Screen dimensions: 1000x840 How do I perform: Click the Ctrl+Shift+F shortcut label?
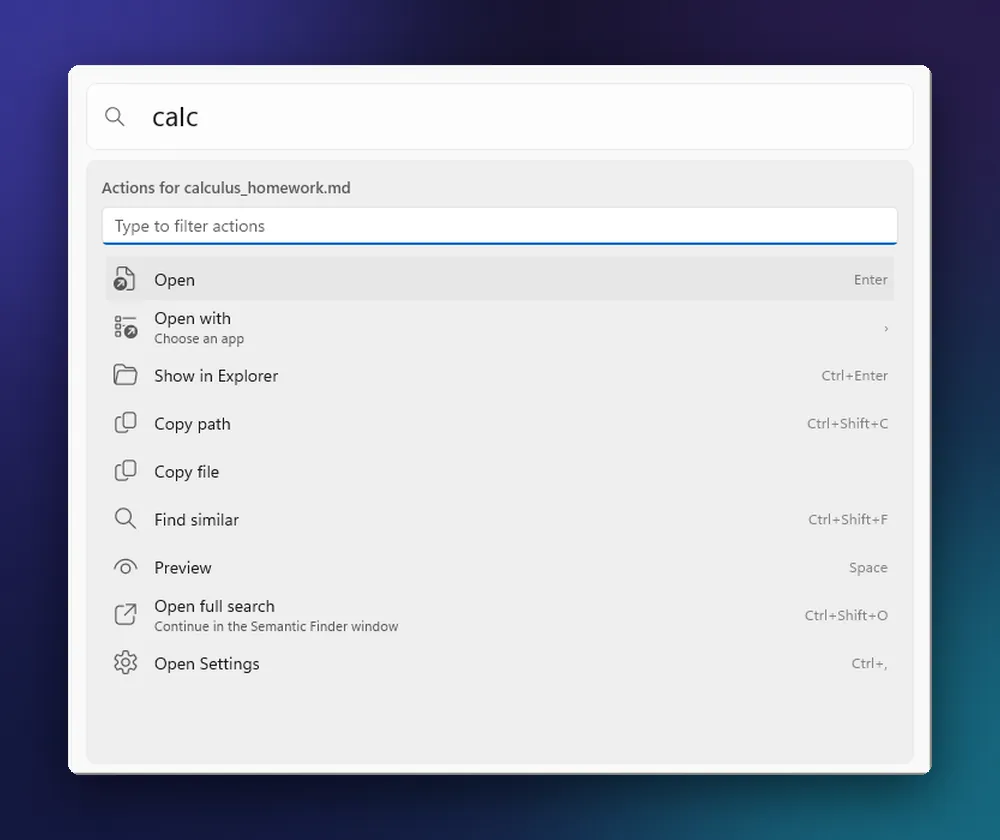(x=848, y=519)
